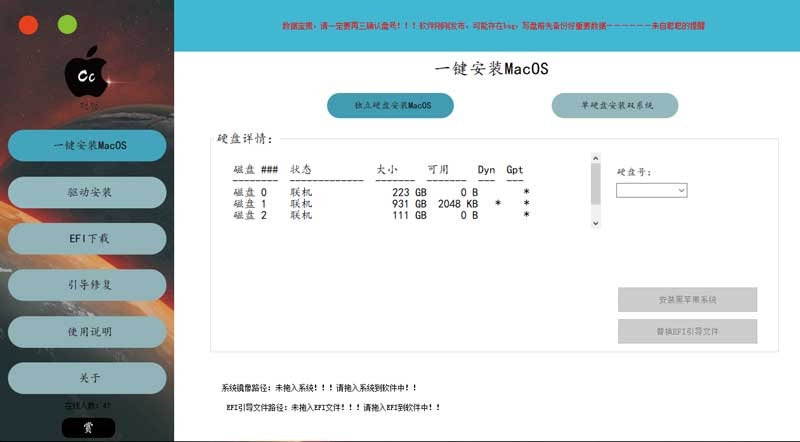Image resolution: width=800 pixels, height=442 pixels.
Task: Click the 111 GB size value
Action: [x=409, y=215]
